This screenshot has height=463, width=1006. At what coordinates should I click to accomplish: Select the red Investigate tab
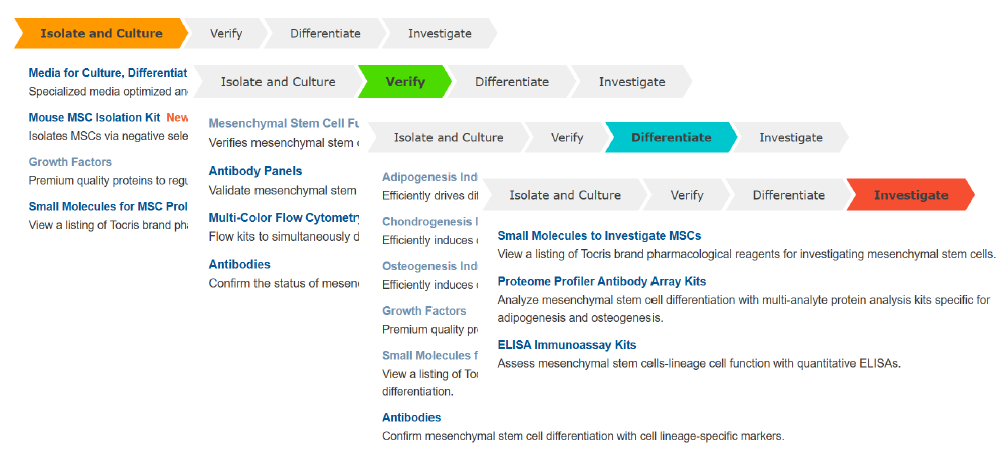click(x=910, y=195)
